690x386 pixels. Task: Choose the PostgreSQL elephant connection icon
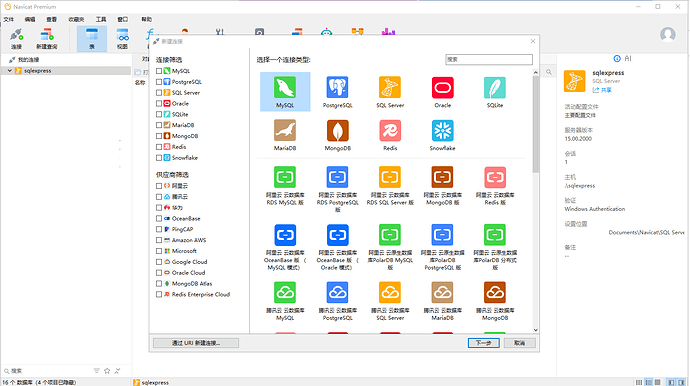(337, 88)
